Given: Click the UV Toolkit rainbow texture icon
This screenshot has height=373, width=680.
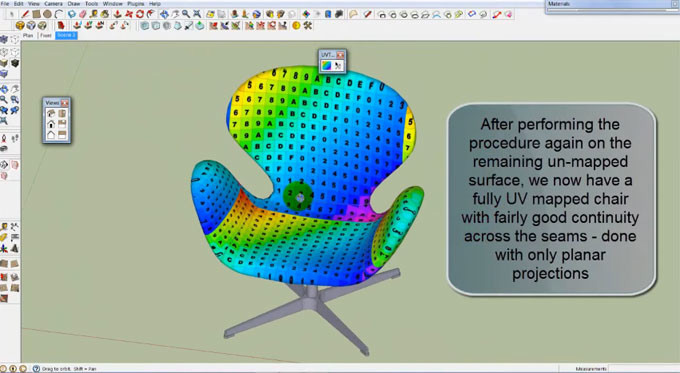Looking at the screenshot, I should pyautogui.click(x=327, y=65).
